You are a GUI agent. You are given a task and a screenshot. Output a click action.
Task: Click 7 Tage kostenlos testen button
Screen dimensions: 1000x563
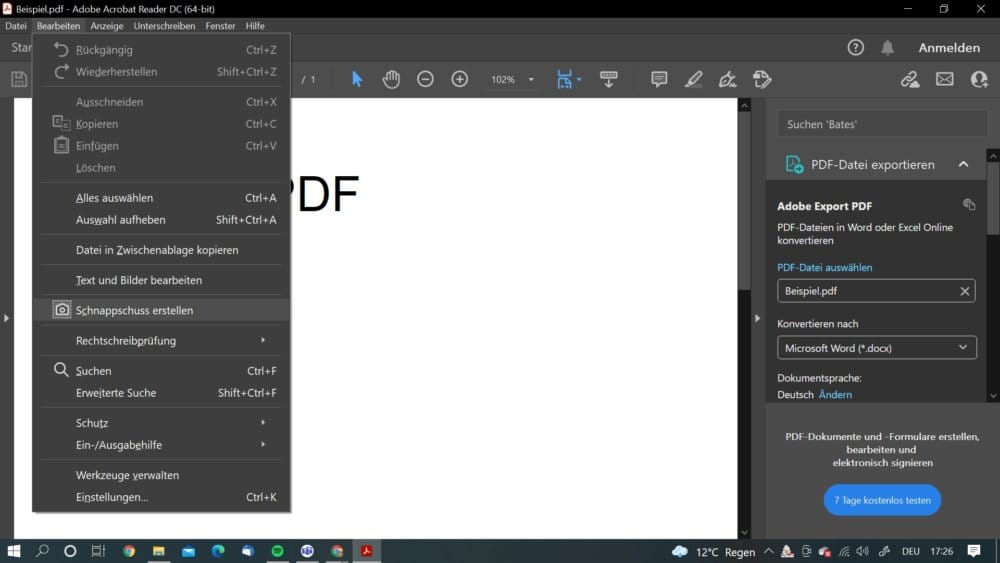[882, 500]
